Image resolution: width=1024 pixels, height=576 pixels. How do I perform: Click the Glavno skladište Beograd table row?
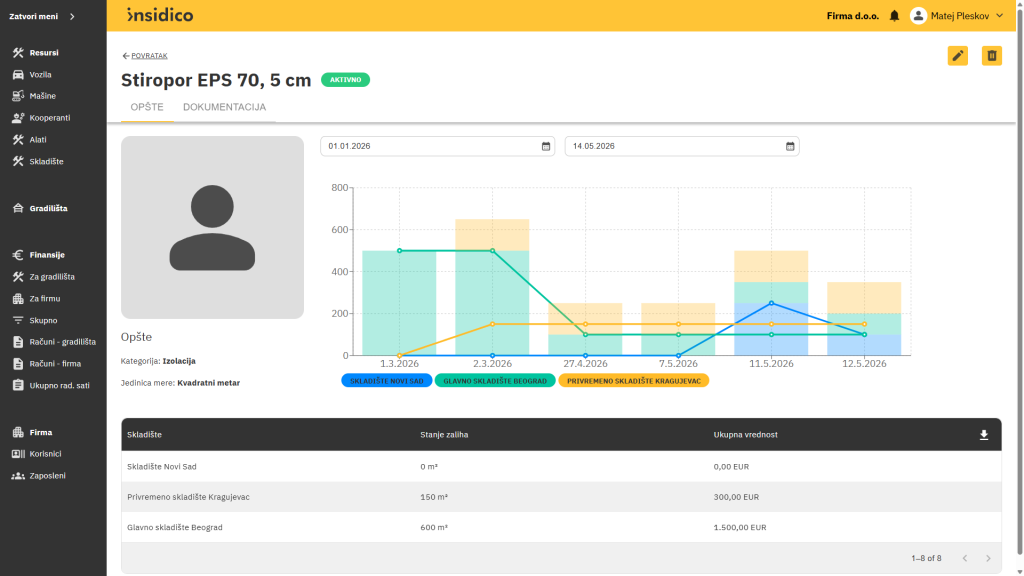[x=561, y=527]
